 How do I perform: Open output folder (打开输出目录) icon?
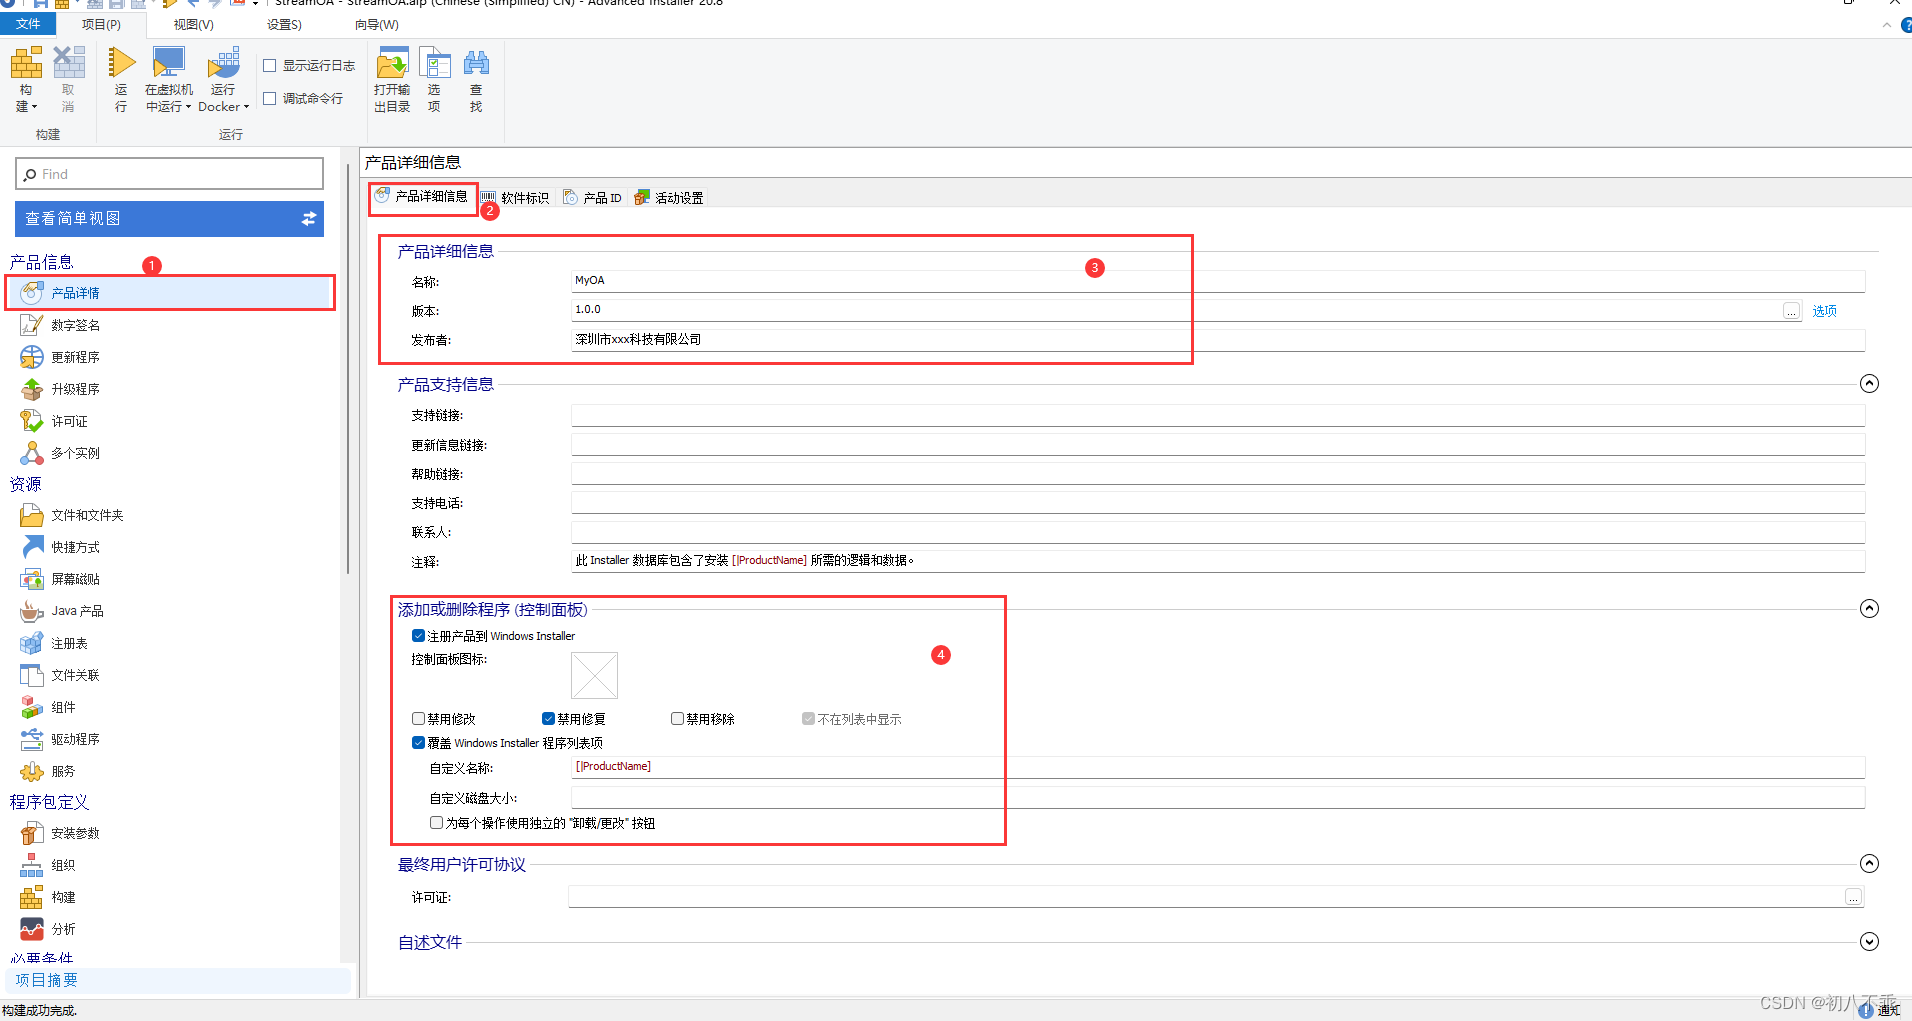point(392,63)
